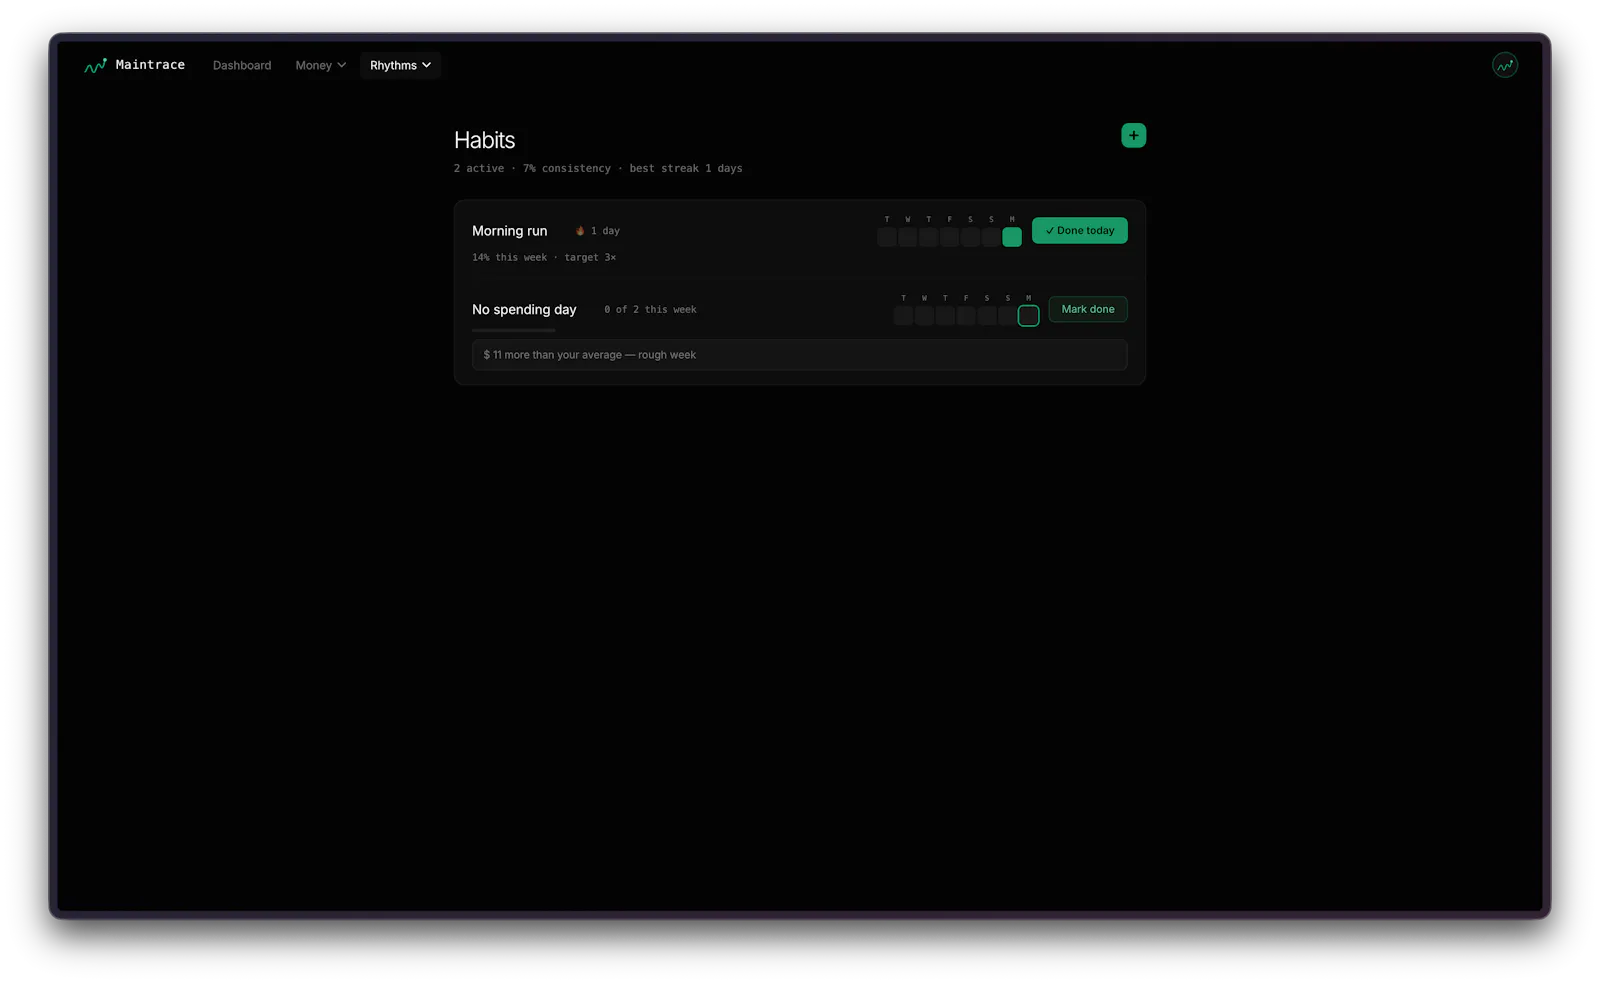Toggle Monday cell for No spending day

[x=1028, y=316]
